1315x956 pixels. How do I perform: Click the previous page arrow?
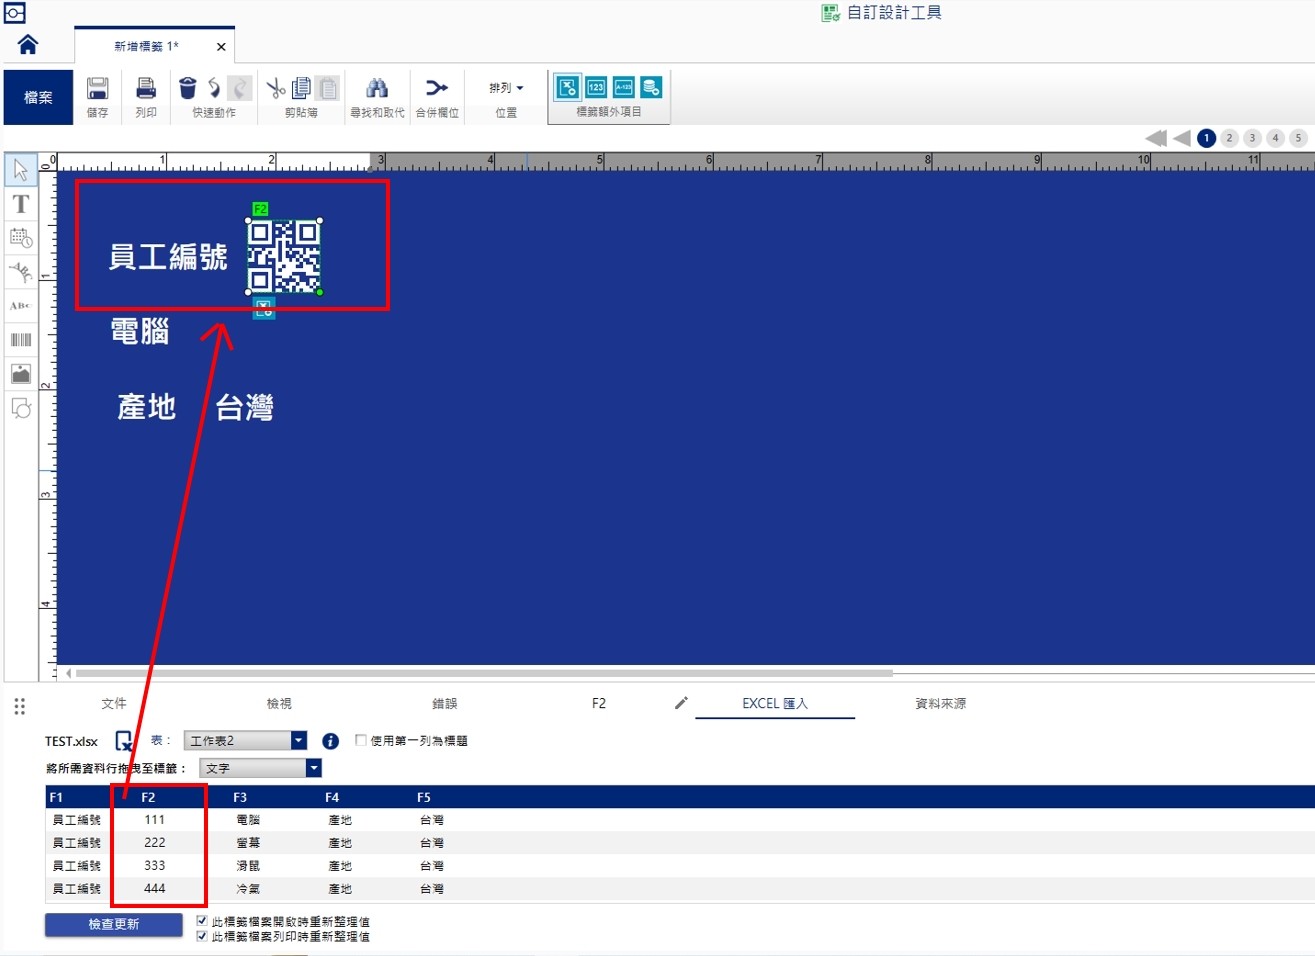[1182, 138]
